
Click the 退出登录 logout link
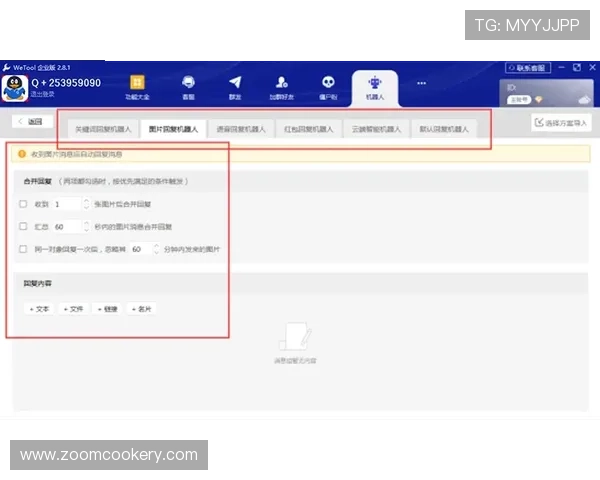[x=42, y=94]
